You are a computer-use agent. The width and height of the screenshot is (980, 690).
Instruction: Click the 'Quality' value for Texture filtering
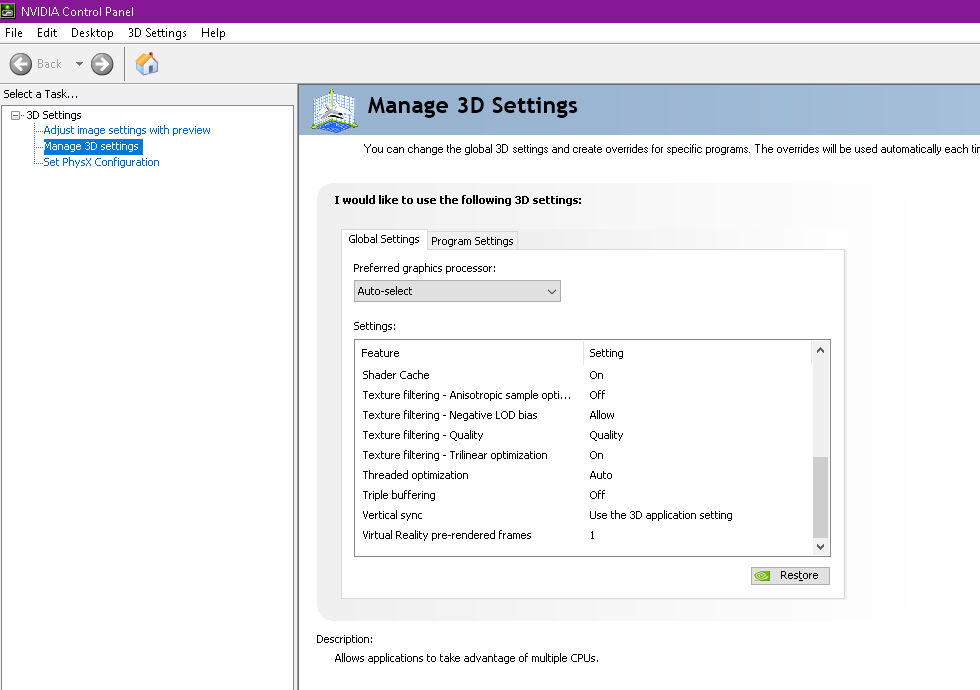point(606,435)
